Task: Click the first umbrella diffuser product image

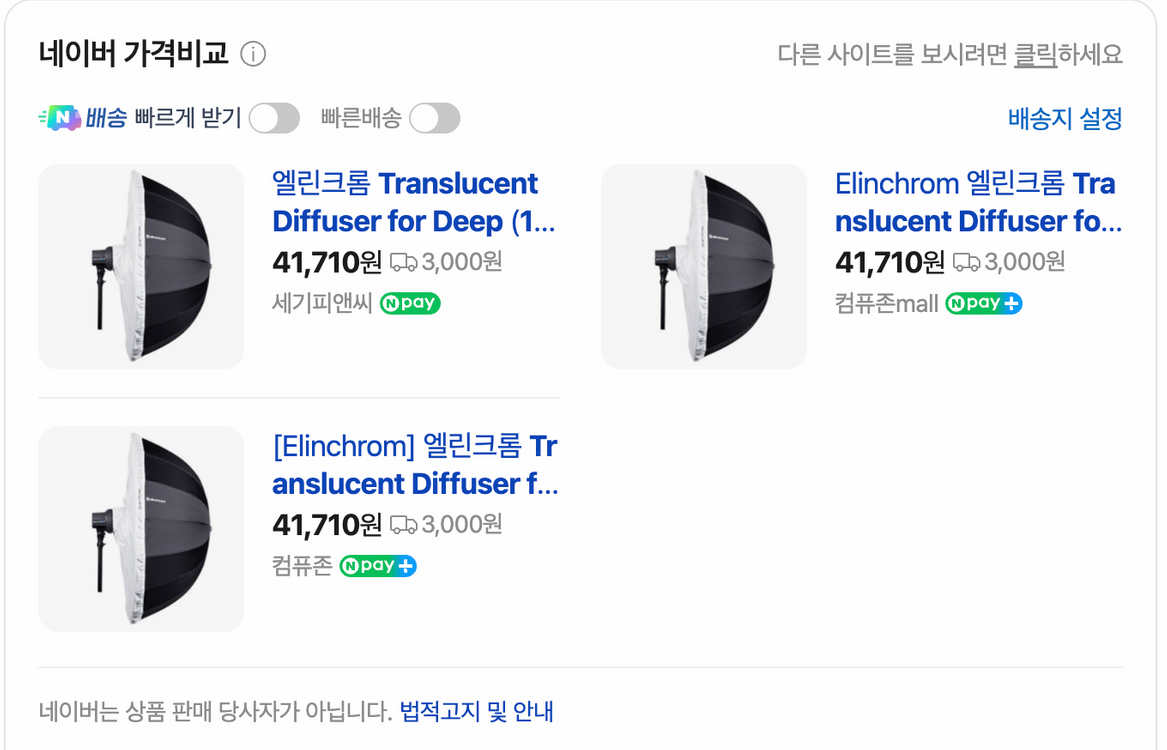Action: (x=140, y=267)
